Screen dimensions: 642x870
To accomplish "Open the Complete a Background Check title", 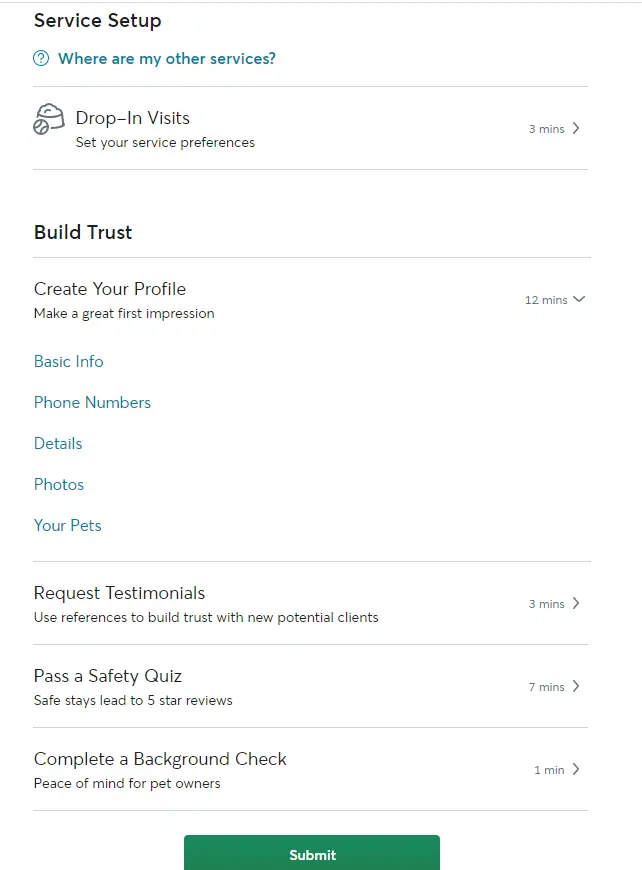I will pos(160,758).
